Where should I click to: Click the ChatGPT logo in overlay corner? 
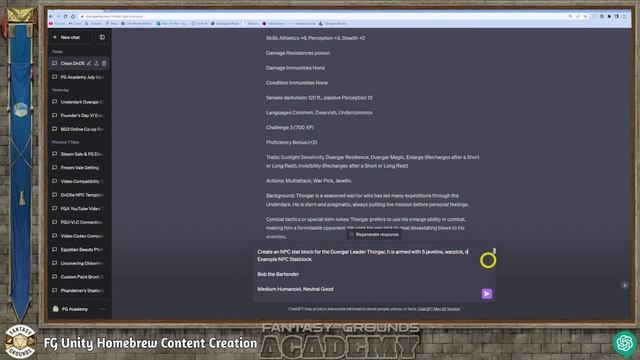pos(624,343)
